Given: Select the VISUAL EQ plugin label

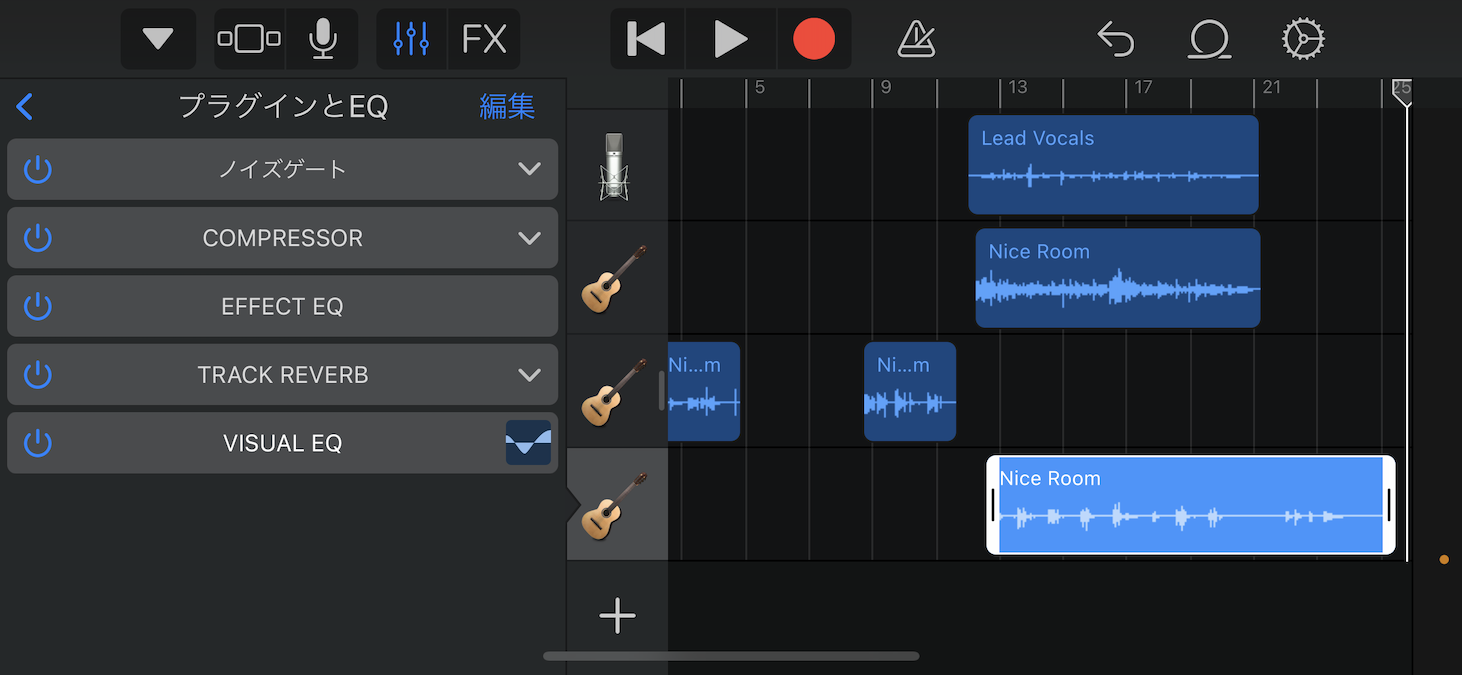Looking at the screenshot, I should [x=282, y=443].
